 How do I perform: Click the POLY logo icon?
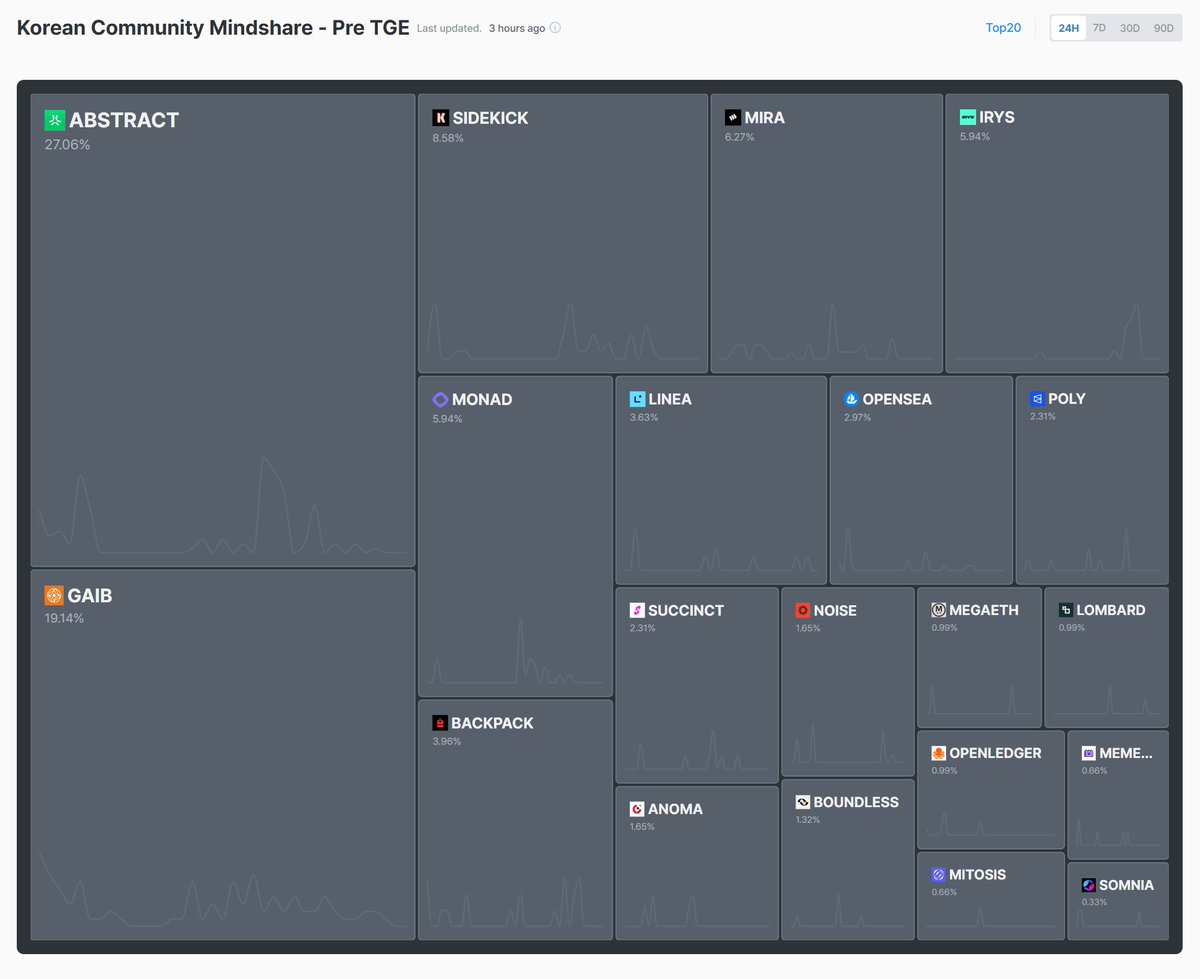tap(1037, 399)
